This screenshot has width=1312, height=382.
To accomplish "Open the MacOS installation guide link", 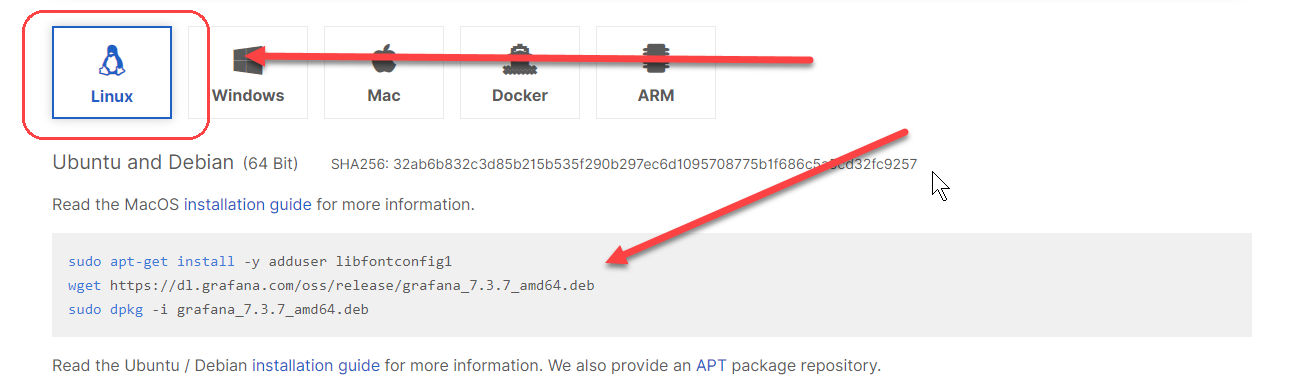I will coord(248,204).
